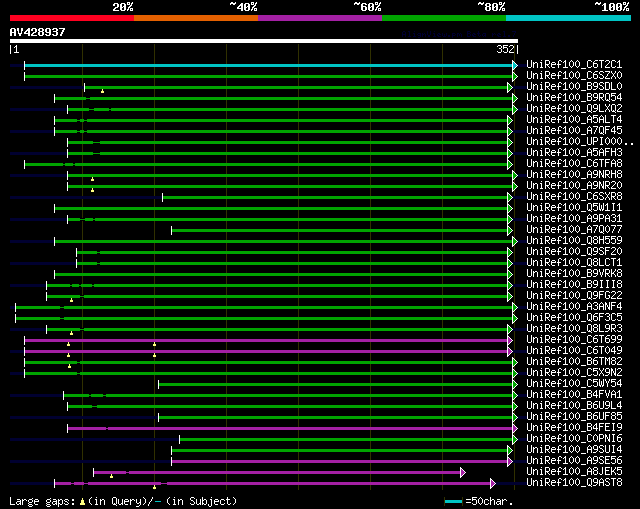
Task: Click the UniRef100_A9SUI4 label
Action: tap(574, 450)
